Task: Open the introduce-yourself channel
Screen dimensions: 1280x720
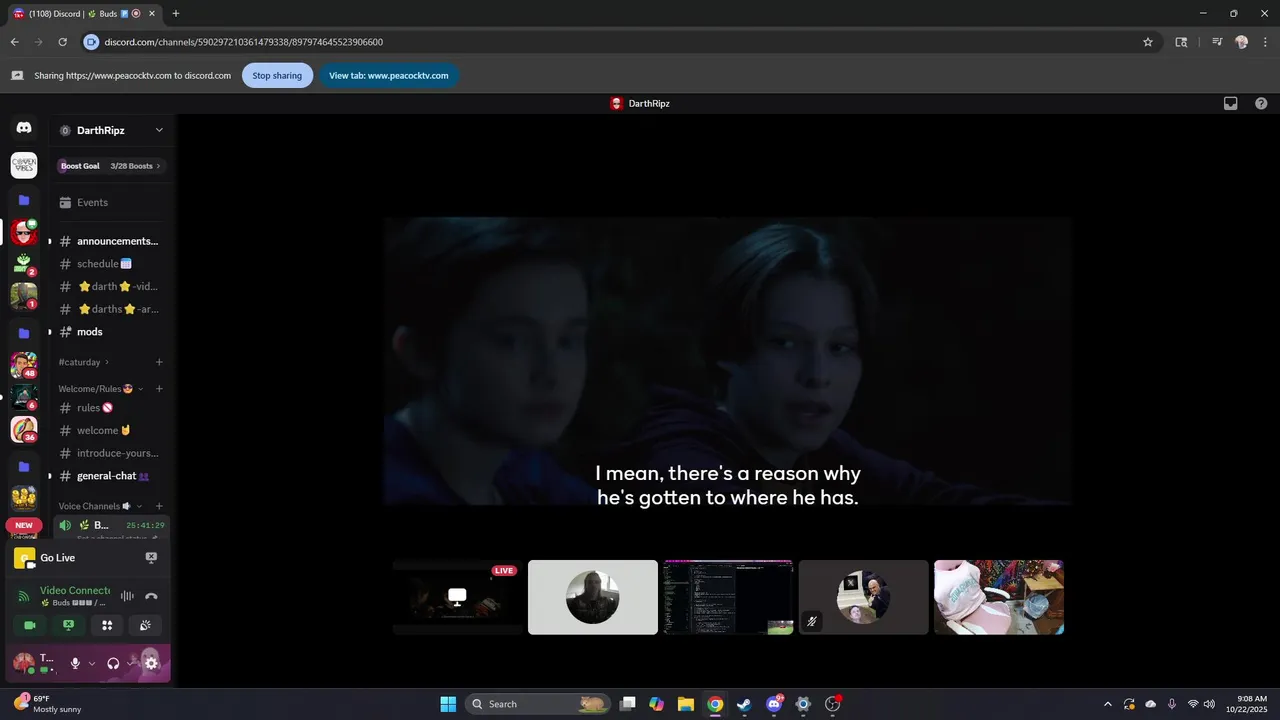Action: pyautogui.click(x=110, y=453)
